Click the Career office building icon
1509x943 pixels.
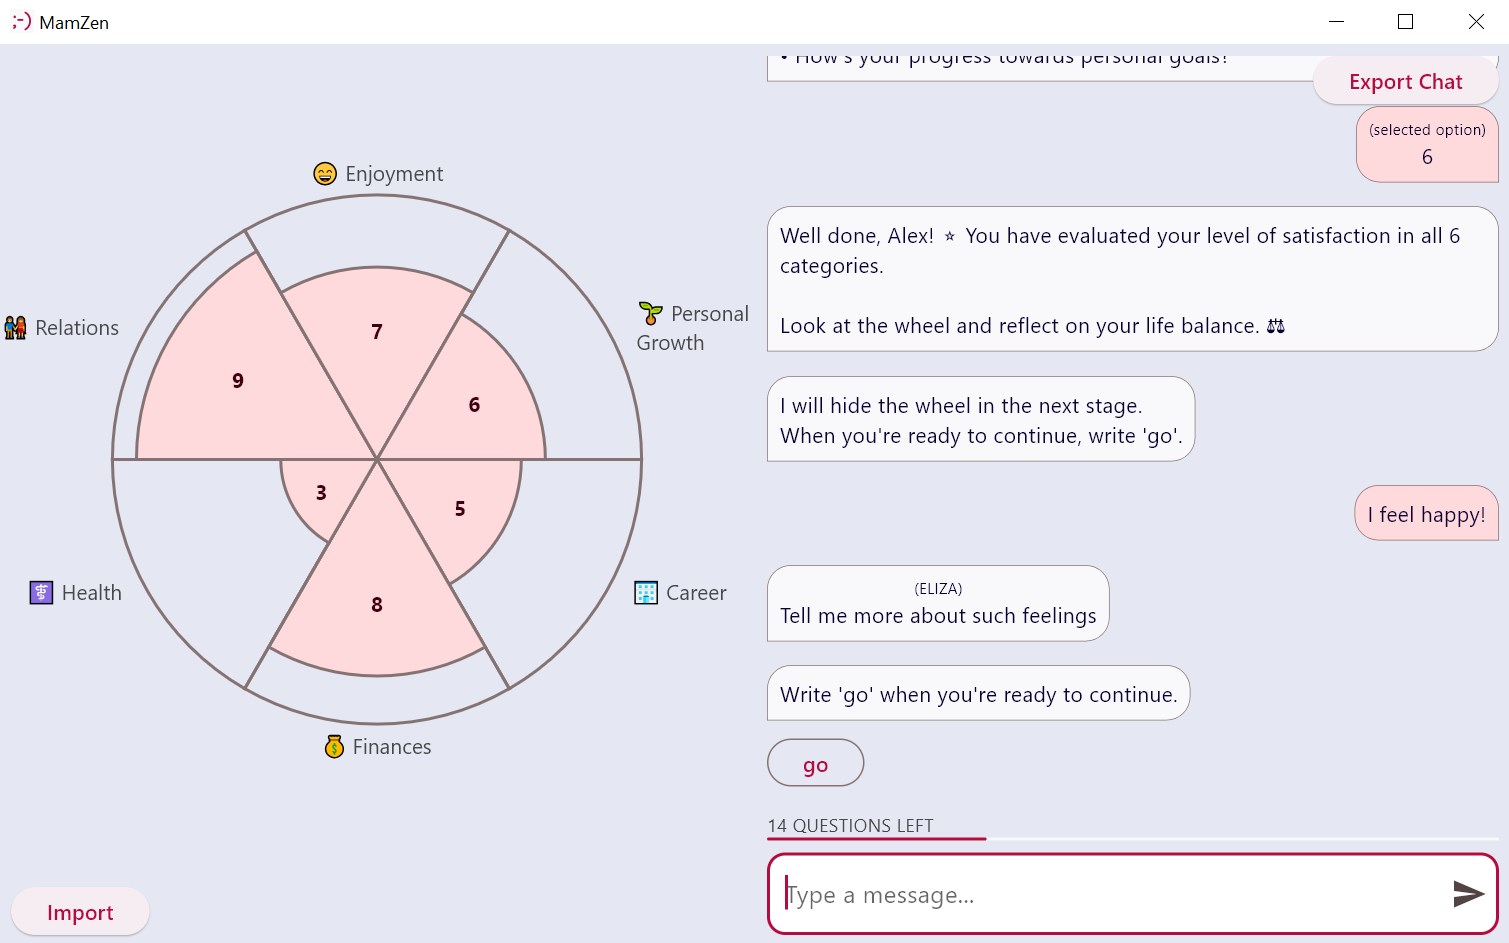[x=646, y=593]
